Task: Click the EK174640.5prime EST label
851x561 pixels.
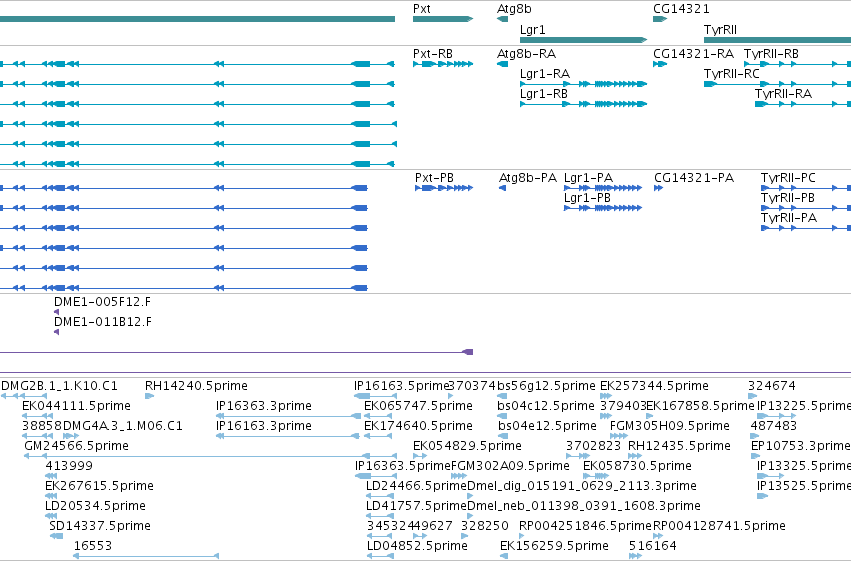Action: pyautogui.click(x=418, y=426)
